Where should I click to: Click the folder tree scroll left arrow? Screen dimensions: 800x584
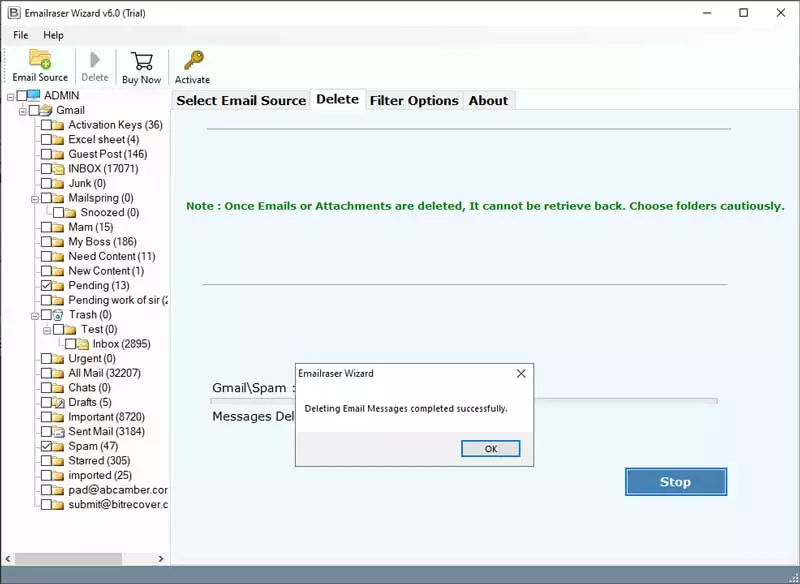click(8, 558)
